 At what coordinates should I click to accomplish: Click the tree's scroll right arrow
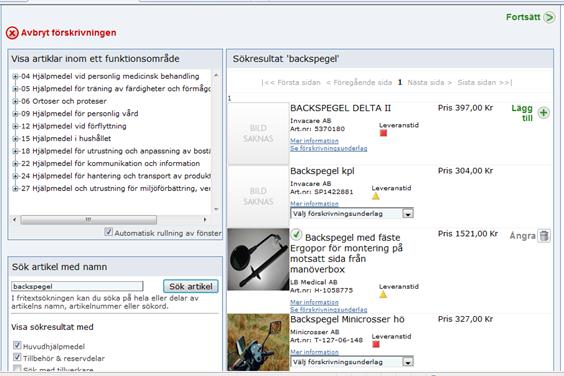point(205,219)
